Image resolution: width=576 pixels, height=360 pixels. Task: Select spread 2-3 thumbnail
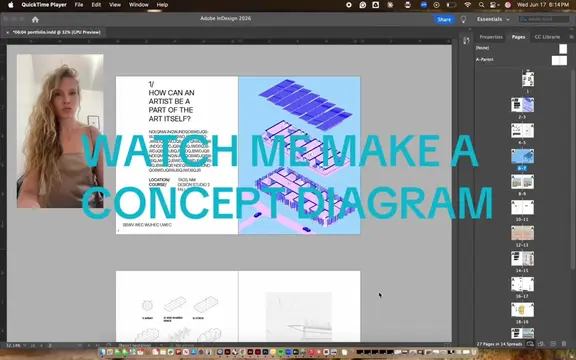pyautogui.click(x=522, y=105)
